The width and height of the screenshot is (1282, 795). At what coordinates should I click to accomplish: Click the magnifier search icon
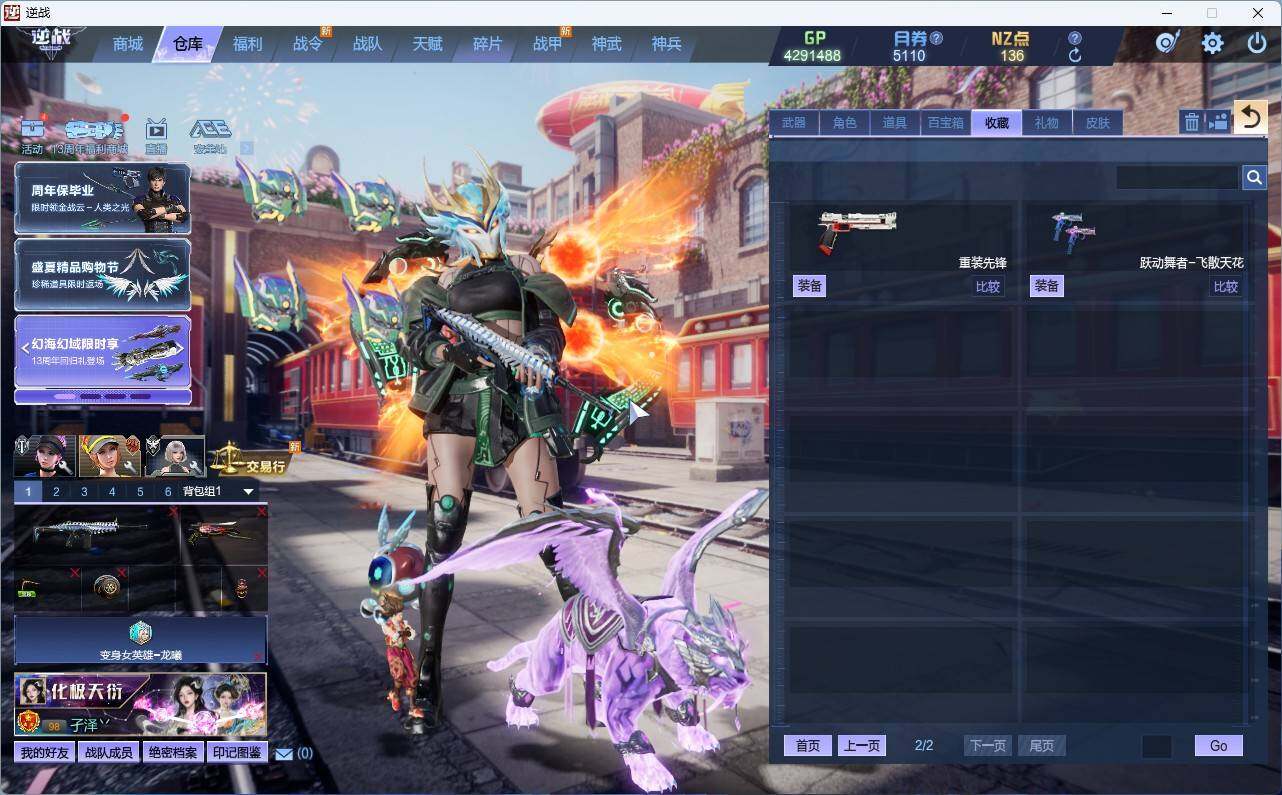[x=1254, y=177]
